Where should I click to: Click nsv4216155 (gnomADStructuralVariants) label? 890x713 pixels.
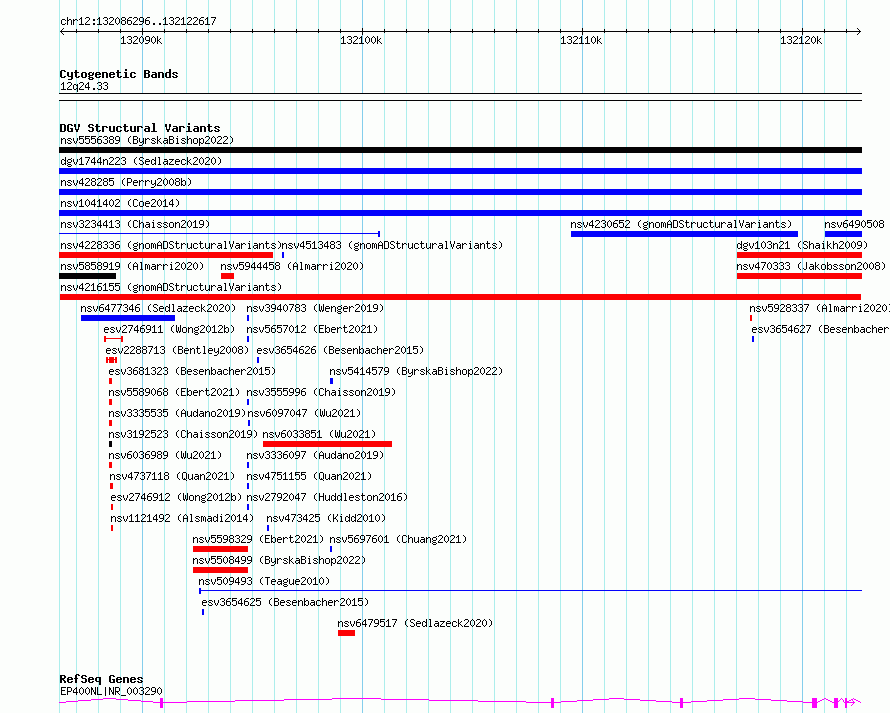tap(171, 287)
